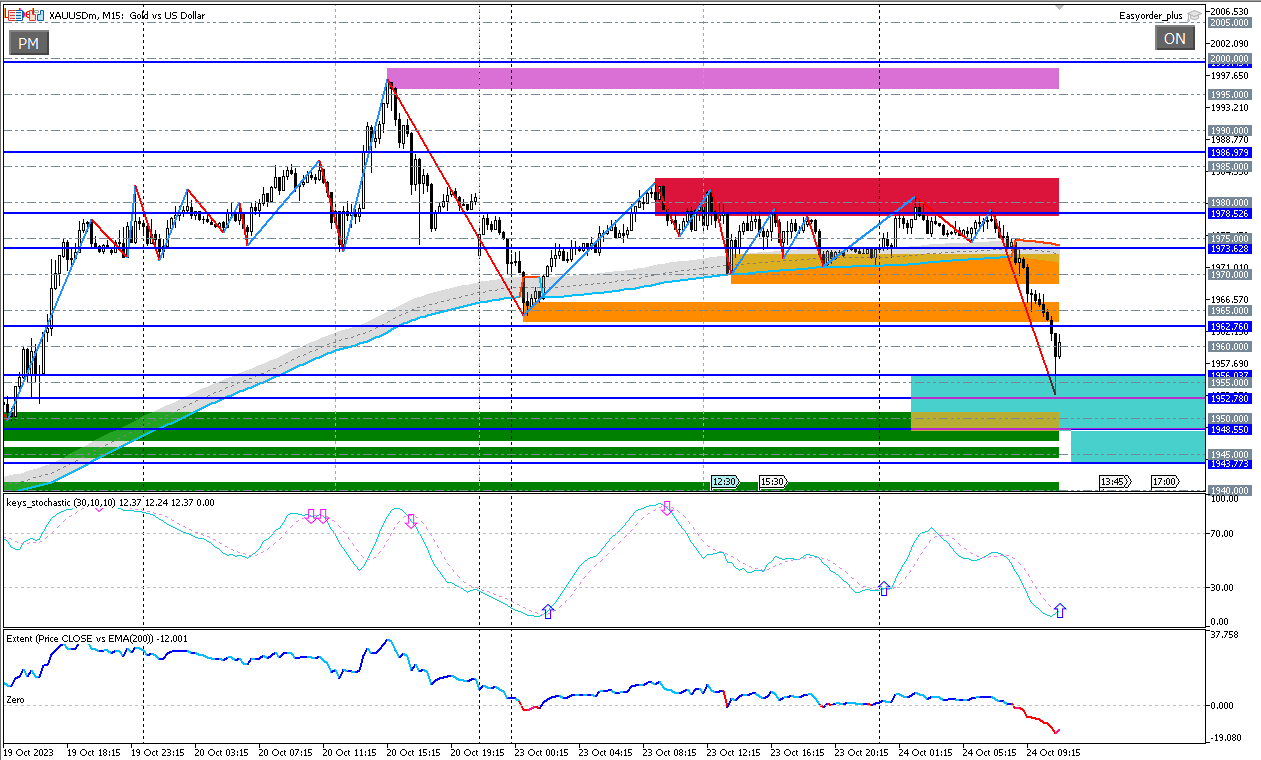1261x760 pixels.
Task: Click the 13:45 time marker label
Action: 1114,482
